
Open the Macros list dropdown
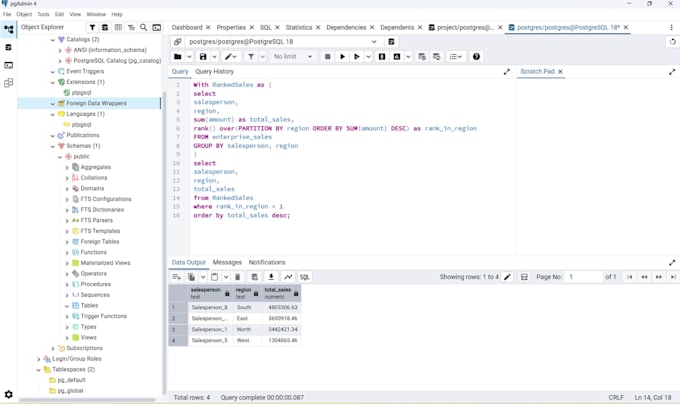tap(456, 57)
